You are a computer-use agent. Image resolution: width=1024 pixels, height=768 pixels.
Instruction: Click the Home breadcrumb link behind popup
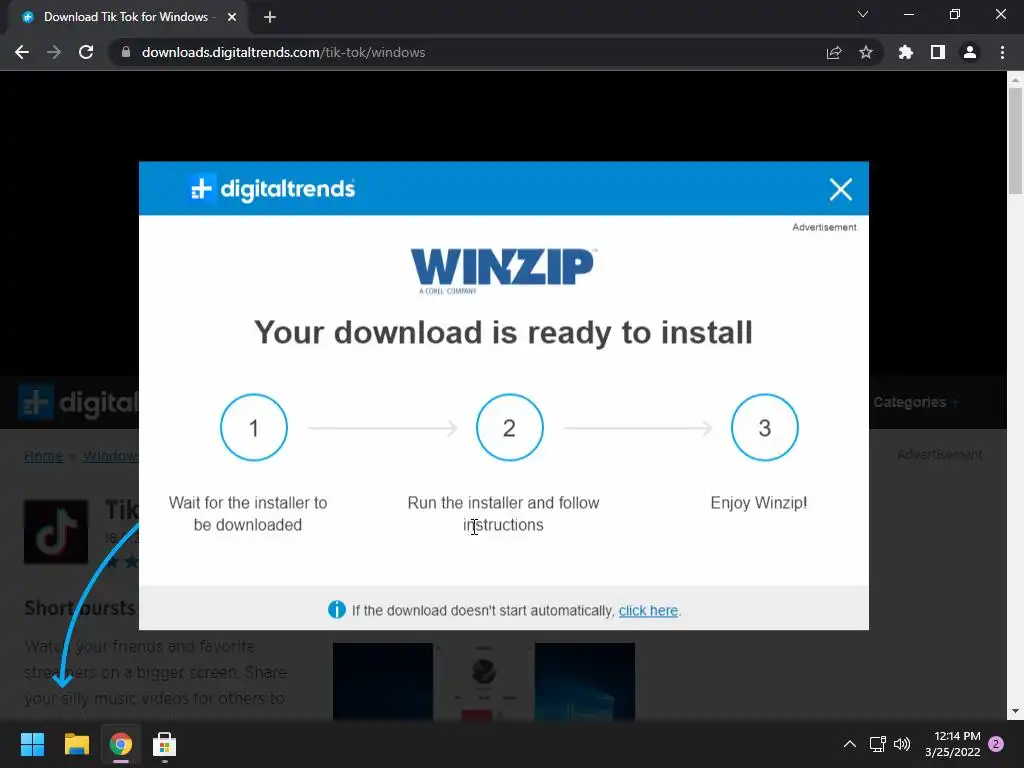[43, 456]
